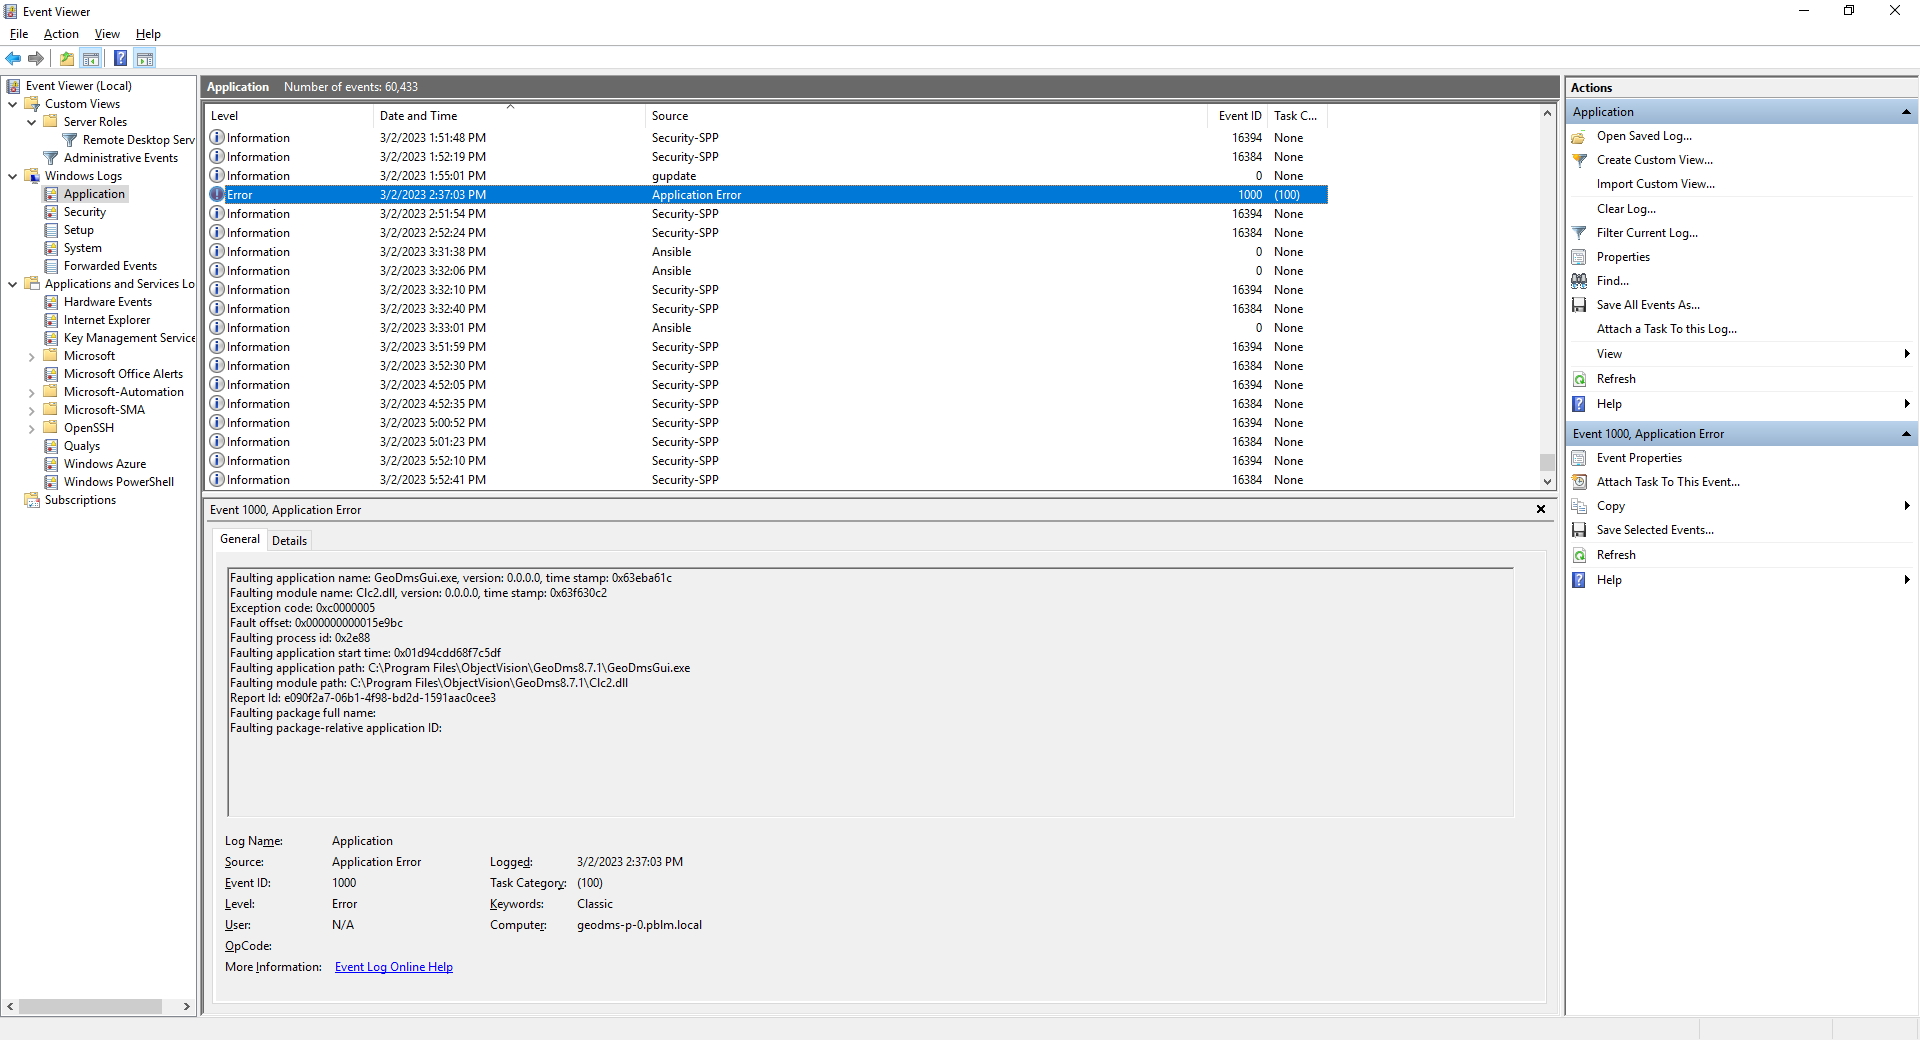The width and height of the screenshot is (1920, 1040).
Task: Open the Event Log Online Help link
Action: [393, 966]
